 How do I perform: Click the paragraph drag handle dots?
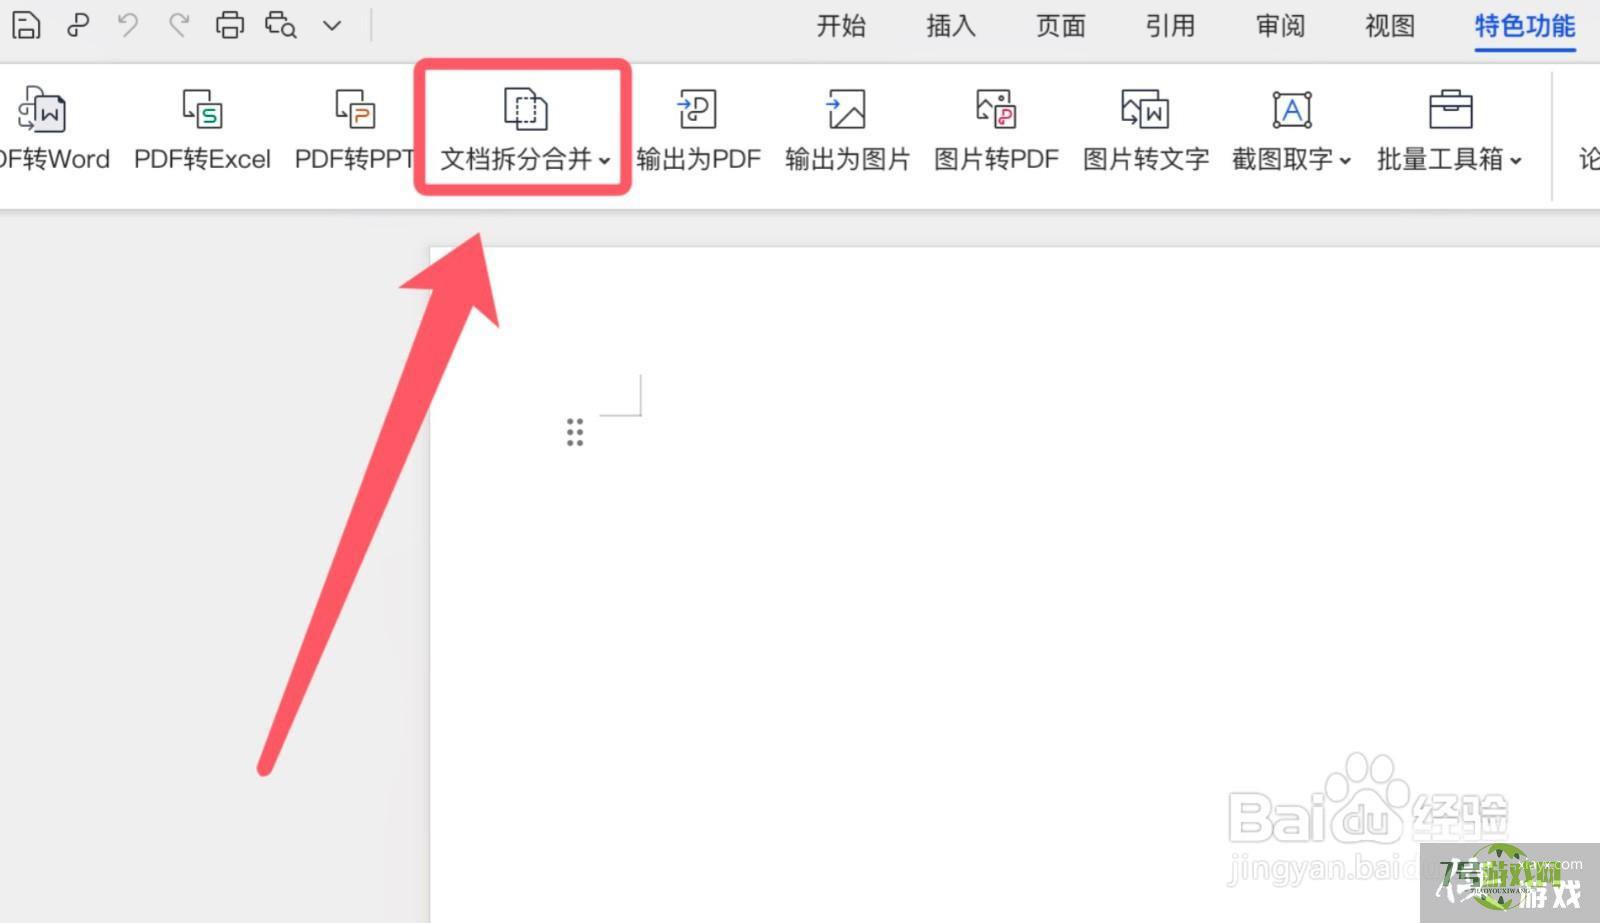click(575, 432)
